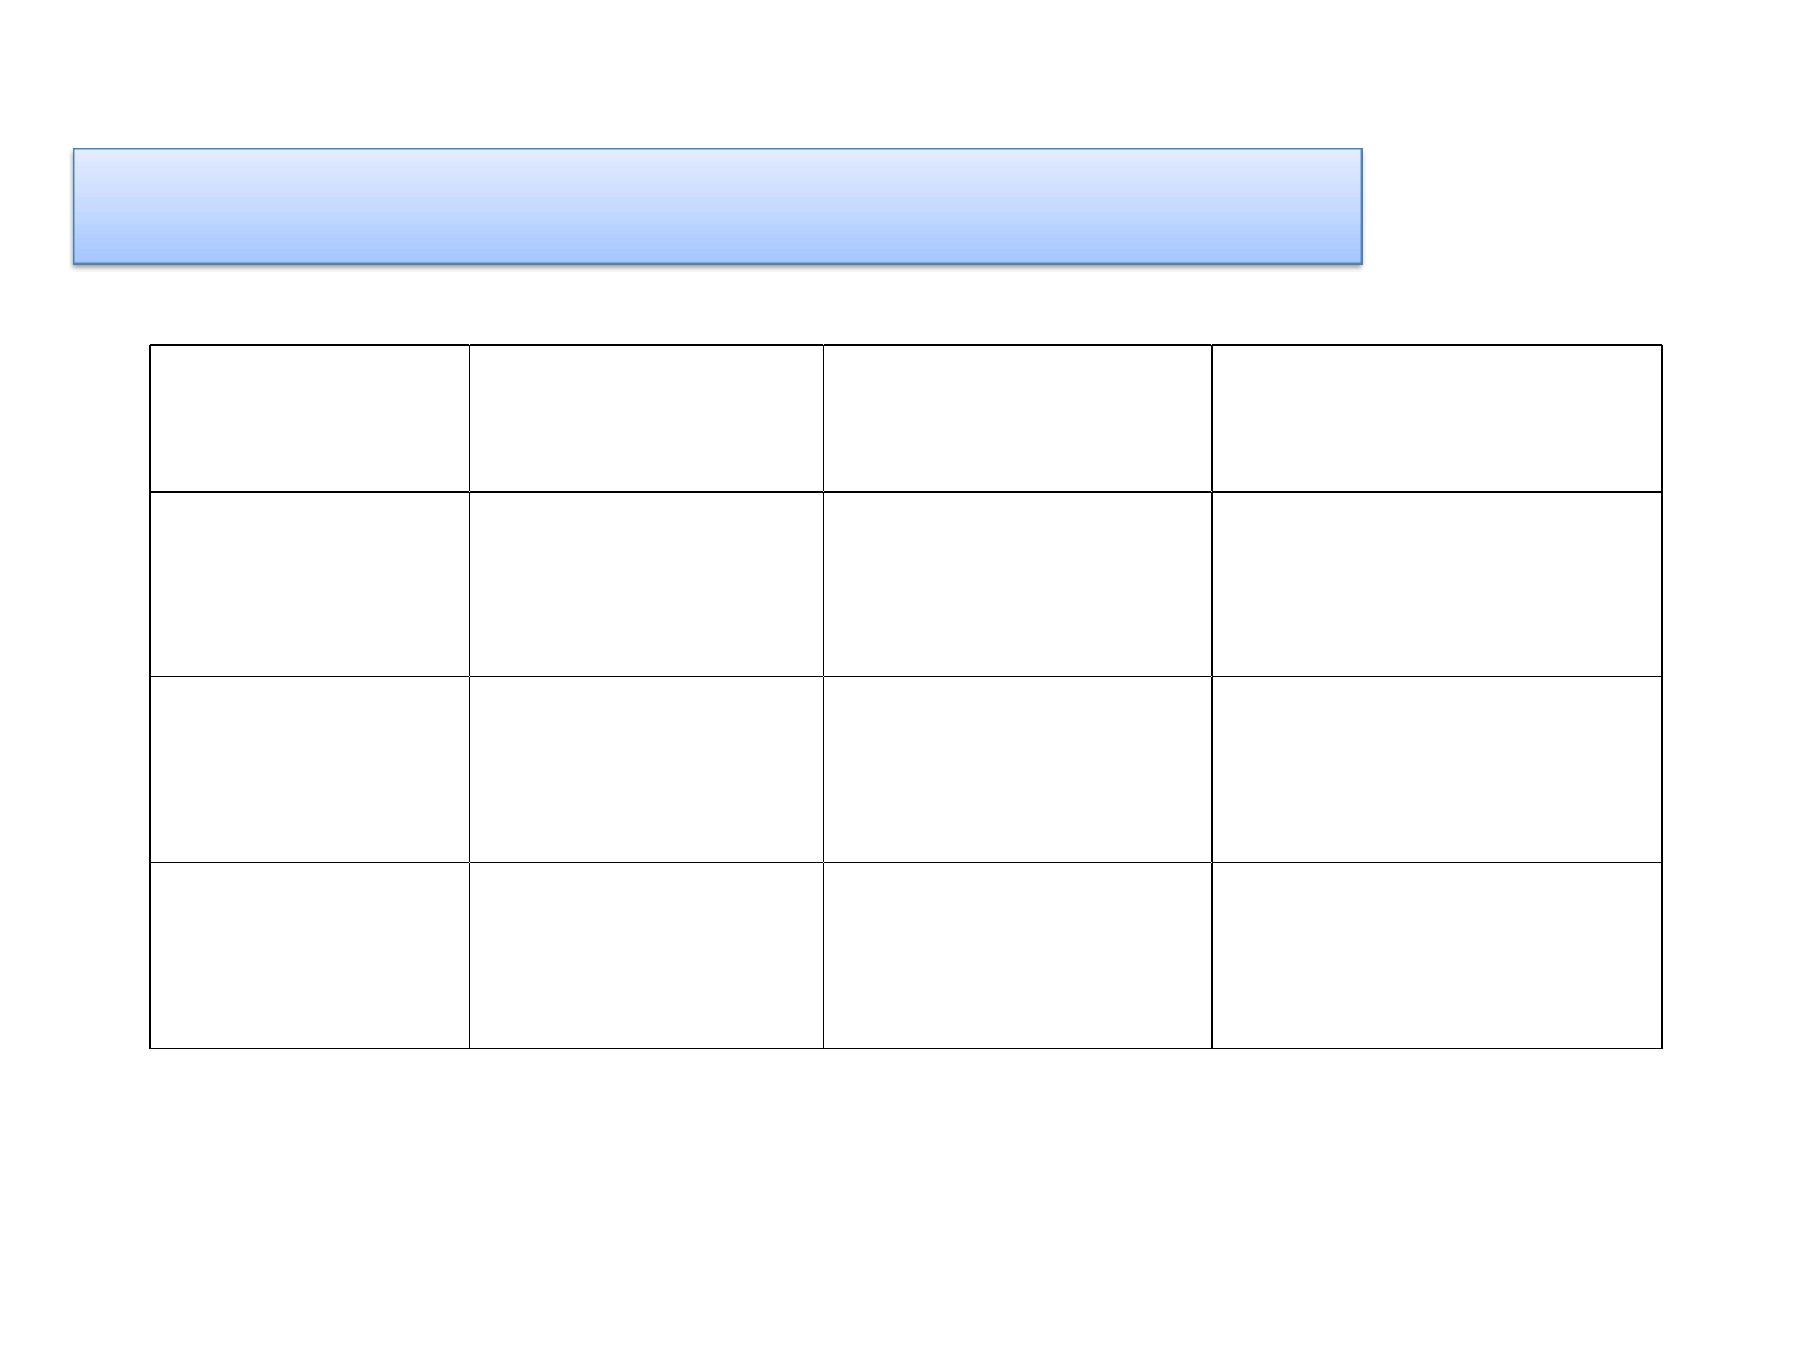Select the bottom-row second-column cell
The height and width of the screenshot is (1347, 1797).
point(646,955)
